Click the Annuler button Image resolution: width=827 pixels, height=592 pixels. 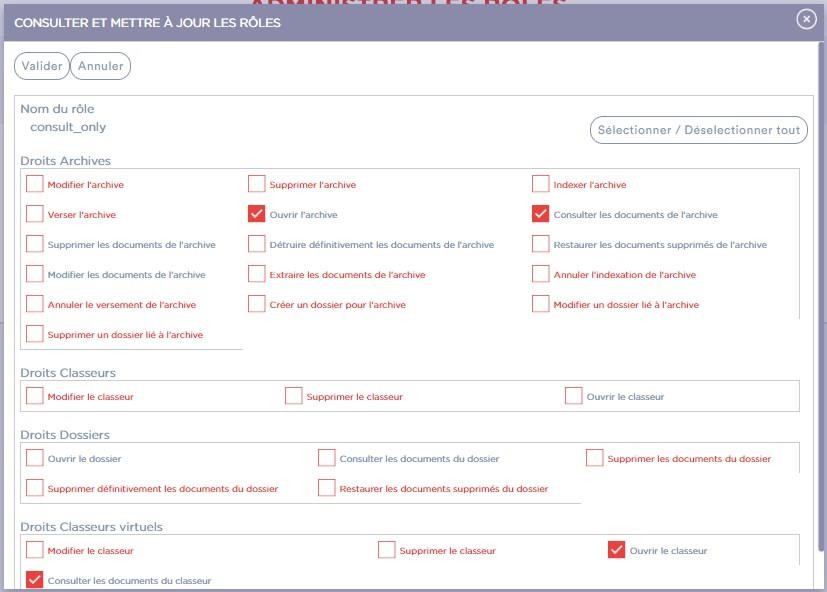point(101,66)
